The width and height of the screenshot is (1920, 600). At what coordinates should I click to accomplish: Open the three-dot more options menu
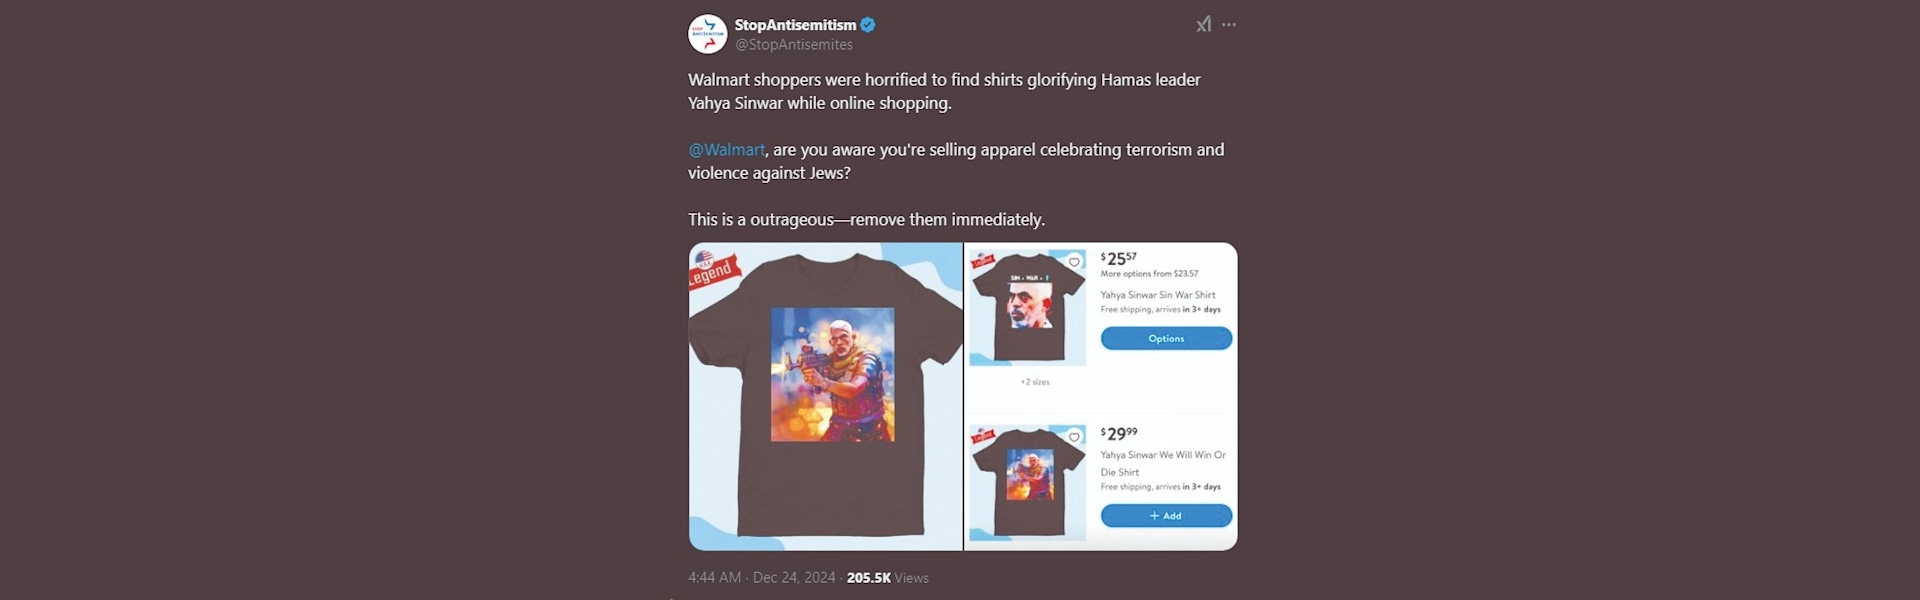click(x=1229, y=25)
